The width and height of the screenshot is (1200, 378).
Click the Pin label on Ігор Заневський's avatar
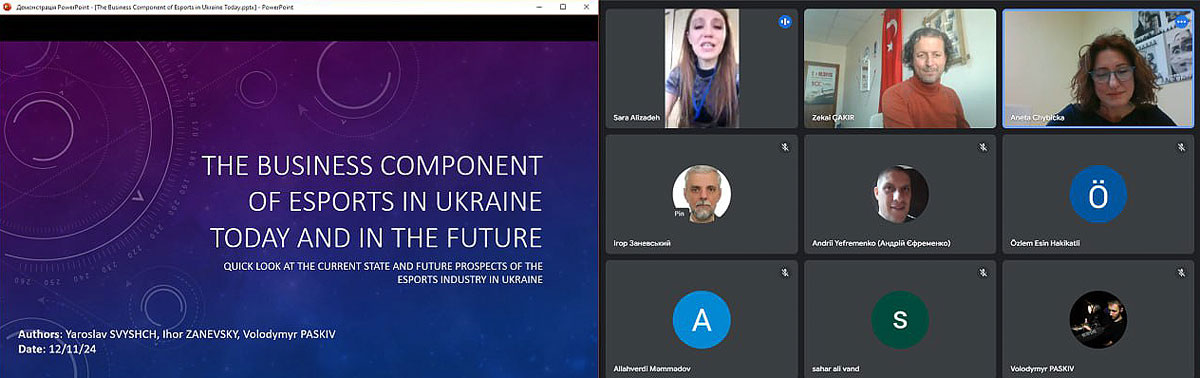[x=680, y=214]
